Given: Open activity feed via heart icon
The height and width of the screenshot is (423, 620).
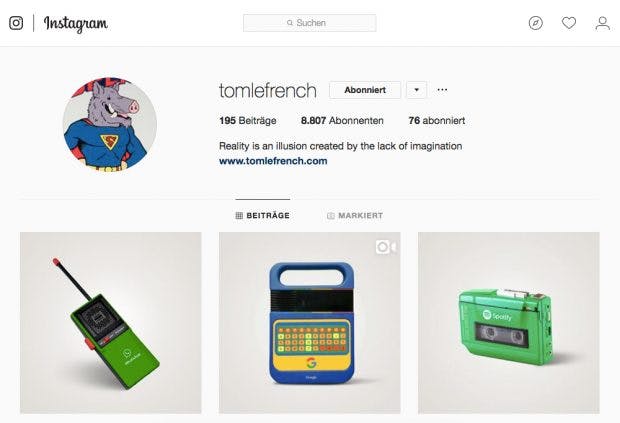Looking at the screenshot, I should point(569,23).
